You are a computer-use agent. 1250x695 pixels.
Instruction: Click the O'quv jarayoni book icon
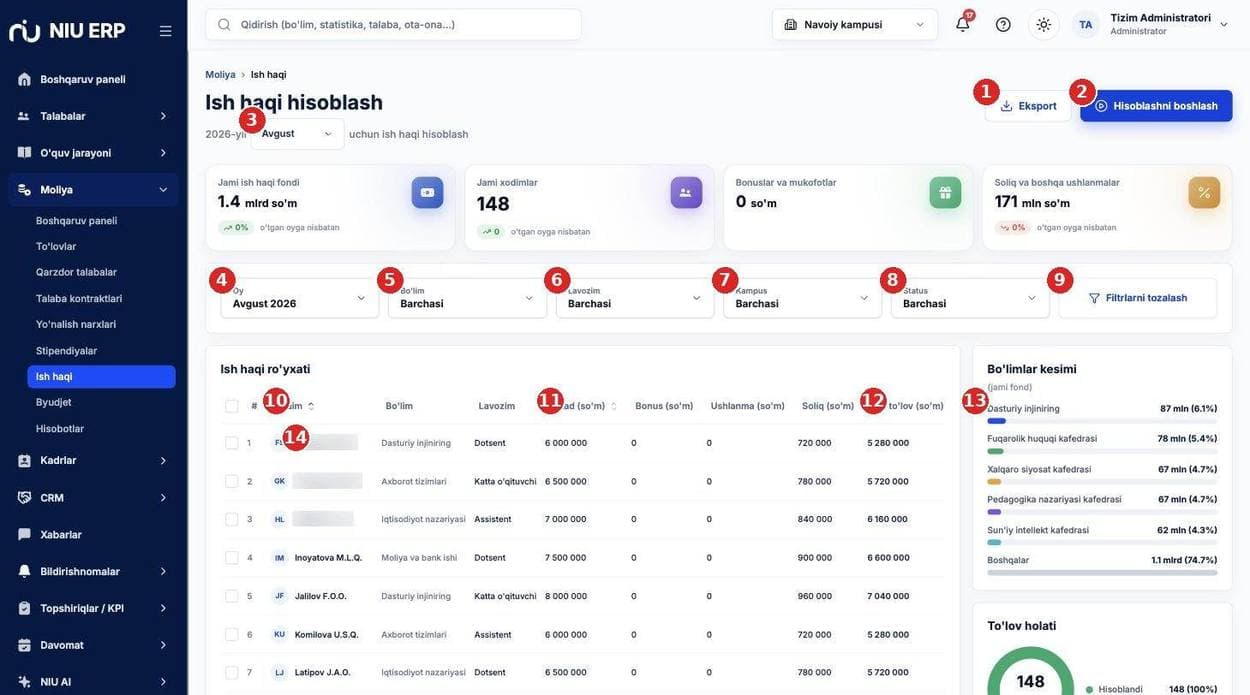pos(24,152)
